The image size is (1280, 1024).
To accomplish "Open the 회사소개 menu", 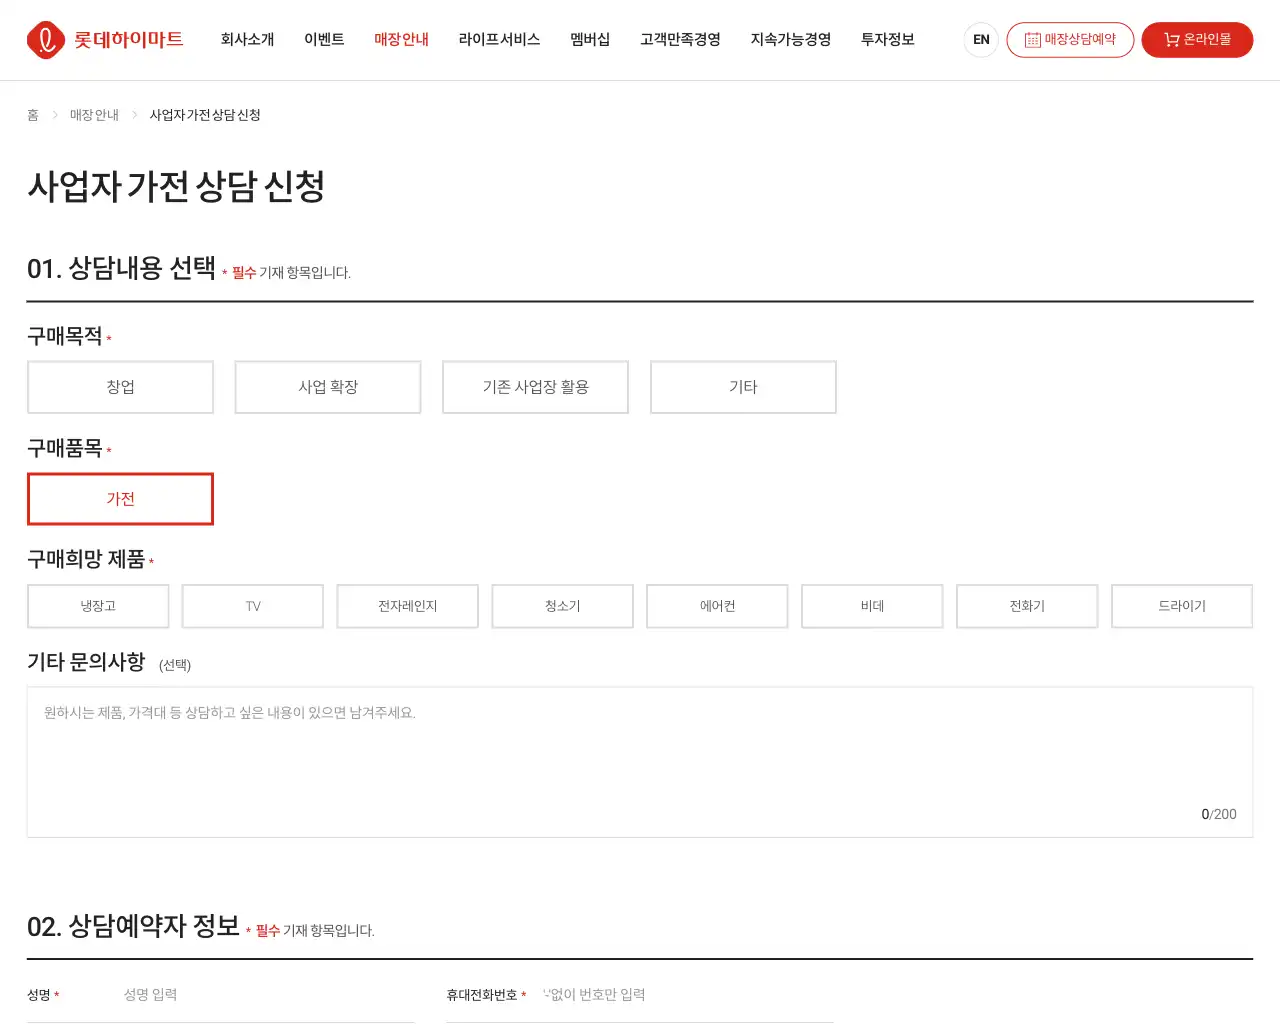I will [247, 40].
